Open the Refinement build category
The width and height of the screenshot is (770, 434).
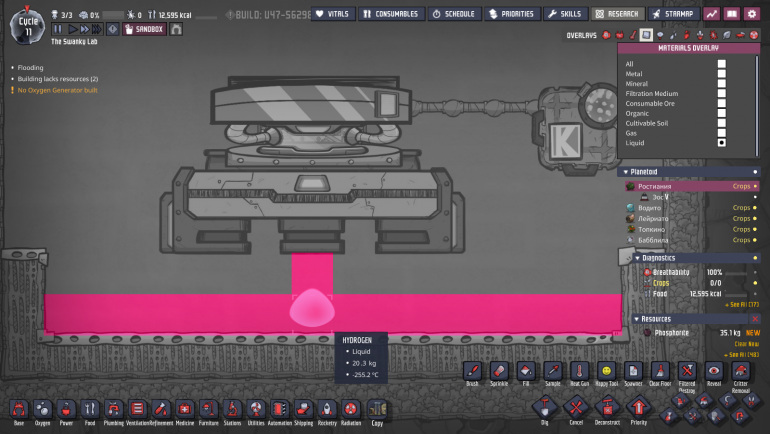pos(161,412)
